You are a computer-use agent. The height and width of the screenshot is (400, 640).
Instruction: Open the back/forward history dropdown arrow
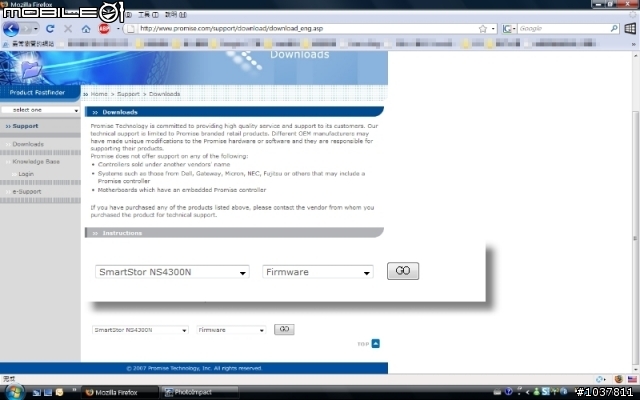[36, 29]
